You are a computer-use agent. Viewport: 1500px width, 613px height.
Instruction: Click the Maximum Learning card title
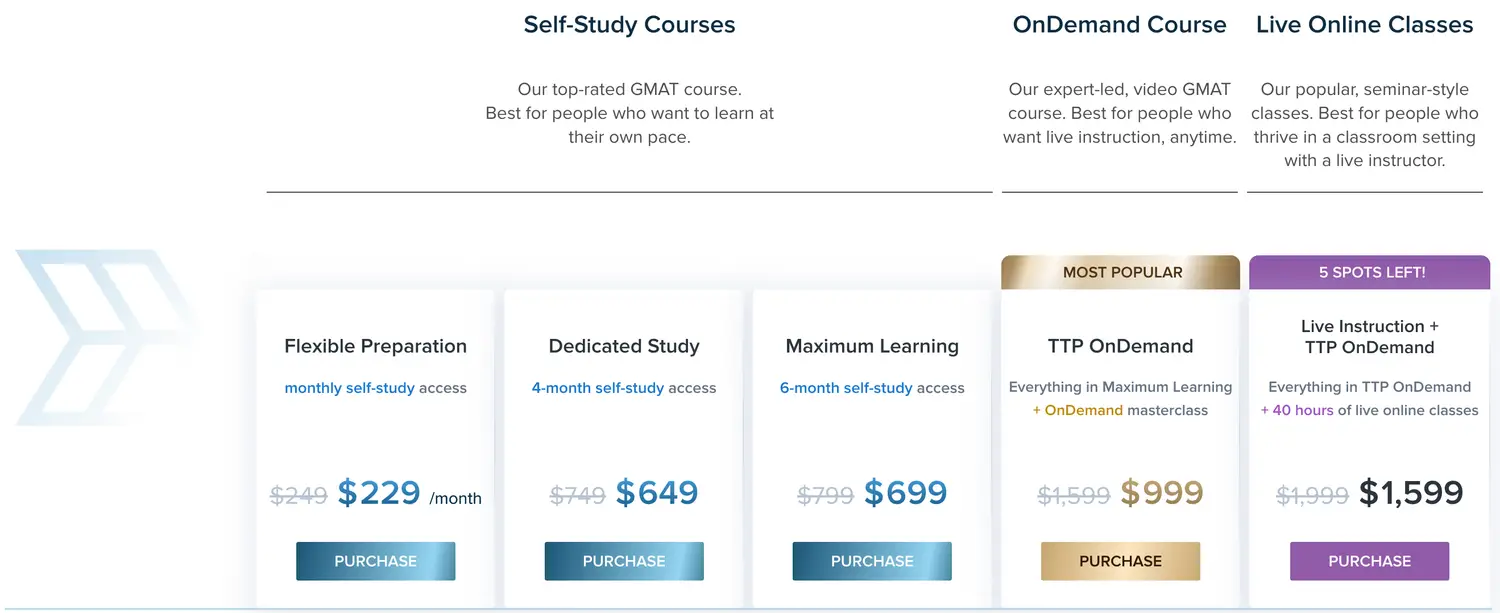click(872, 346)
